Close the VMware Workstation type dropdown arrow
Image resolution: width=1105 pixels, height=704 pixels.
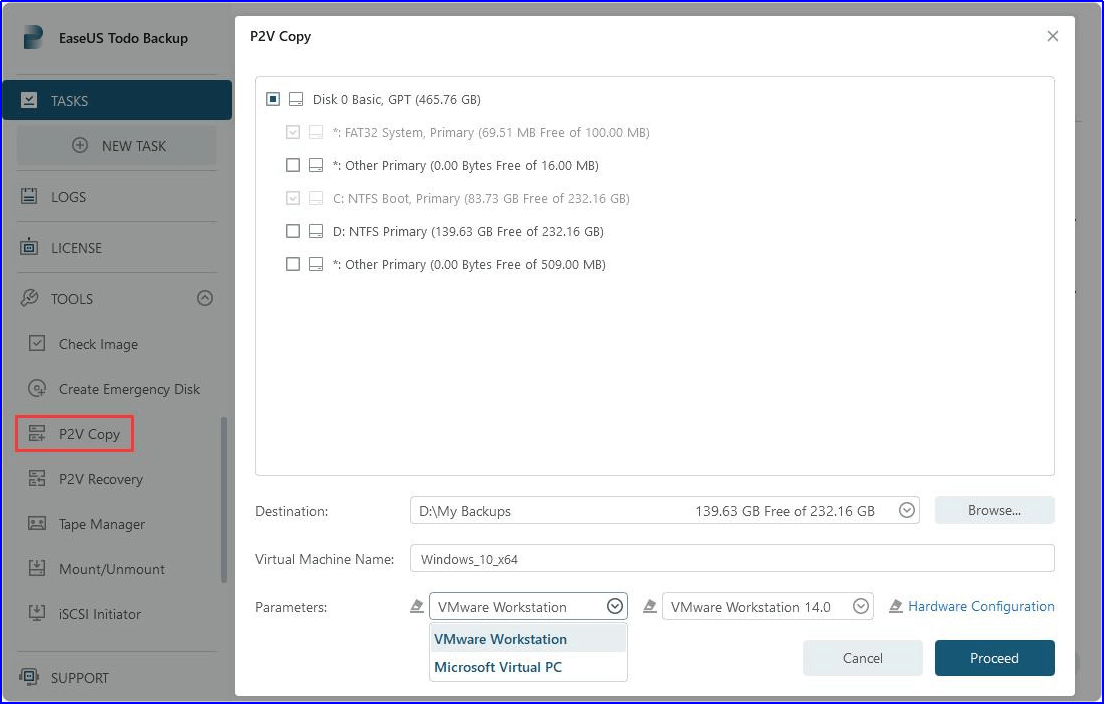[615, 606]
